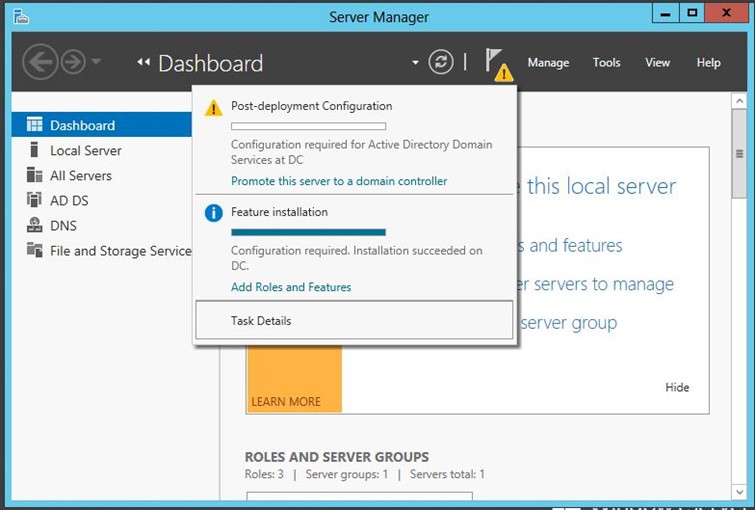Select Dashboard in the left navigation
Screen dimensions: 755x510
pos(102,125)
